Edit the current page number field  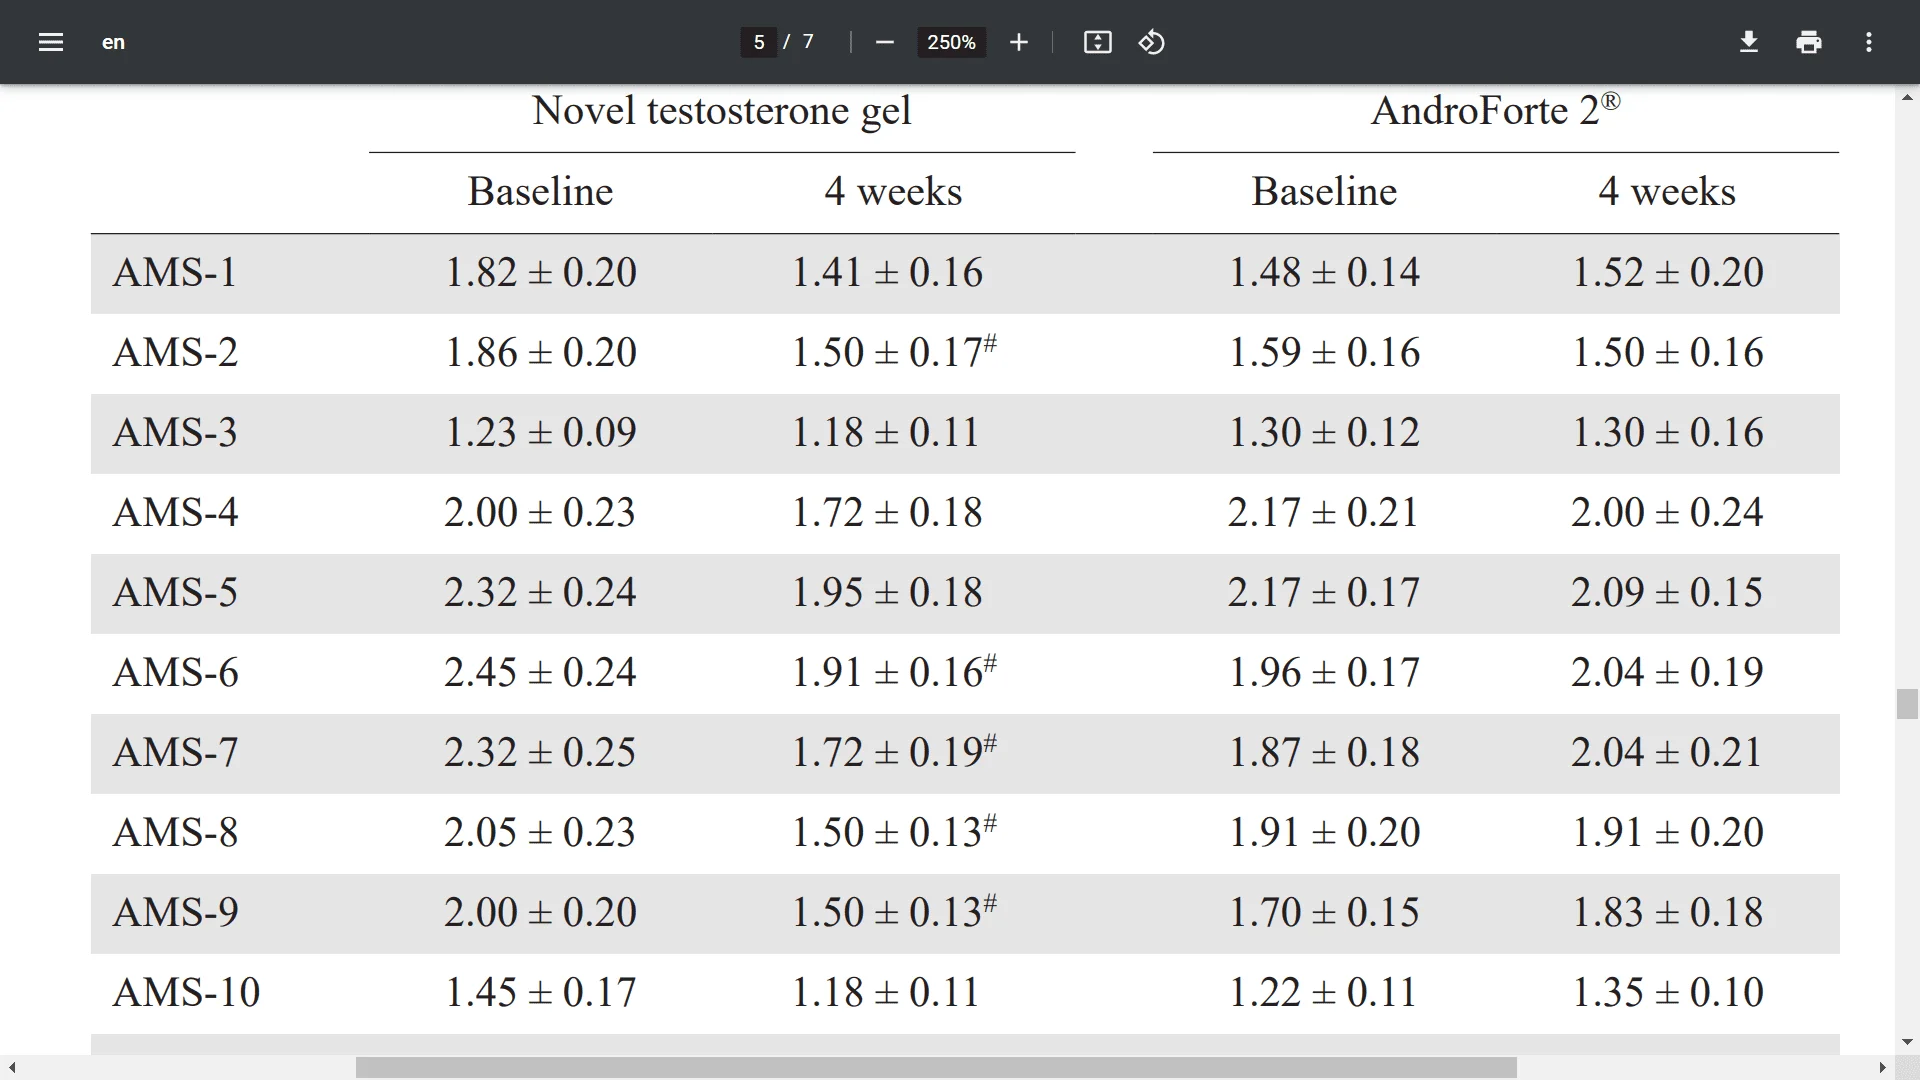[x=759, y=42]
